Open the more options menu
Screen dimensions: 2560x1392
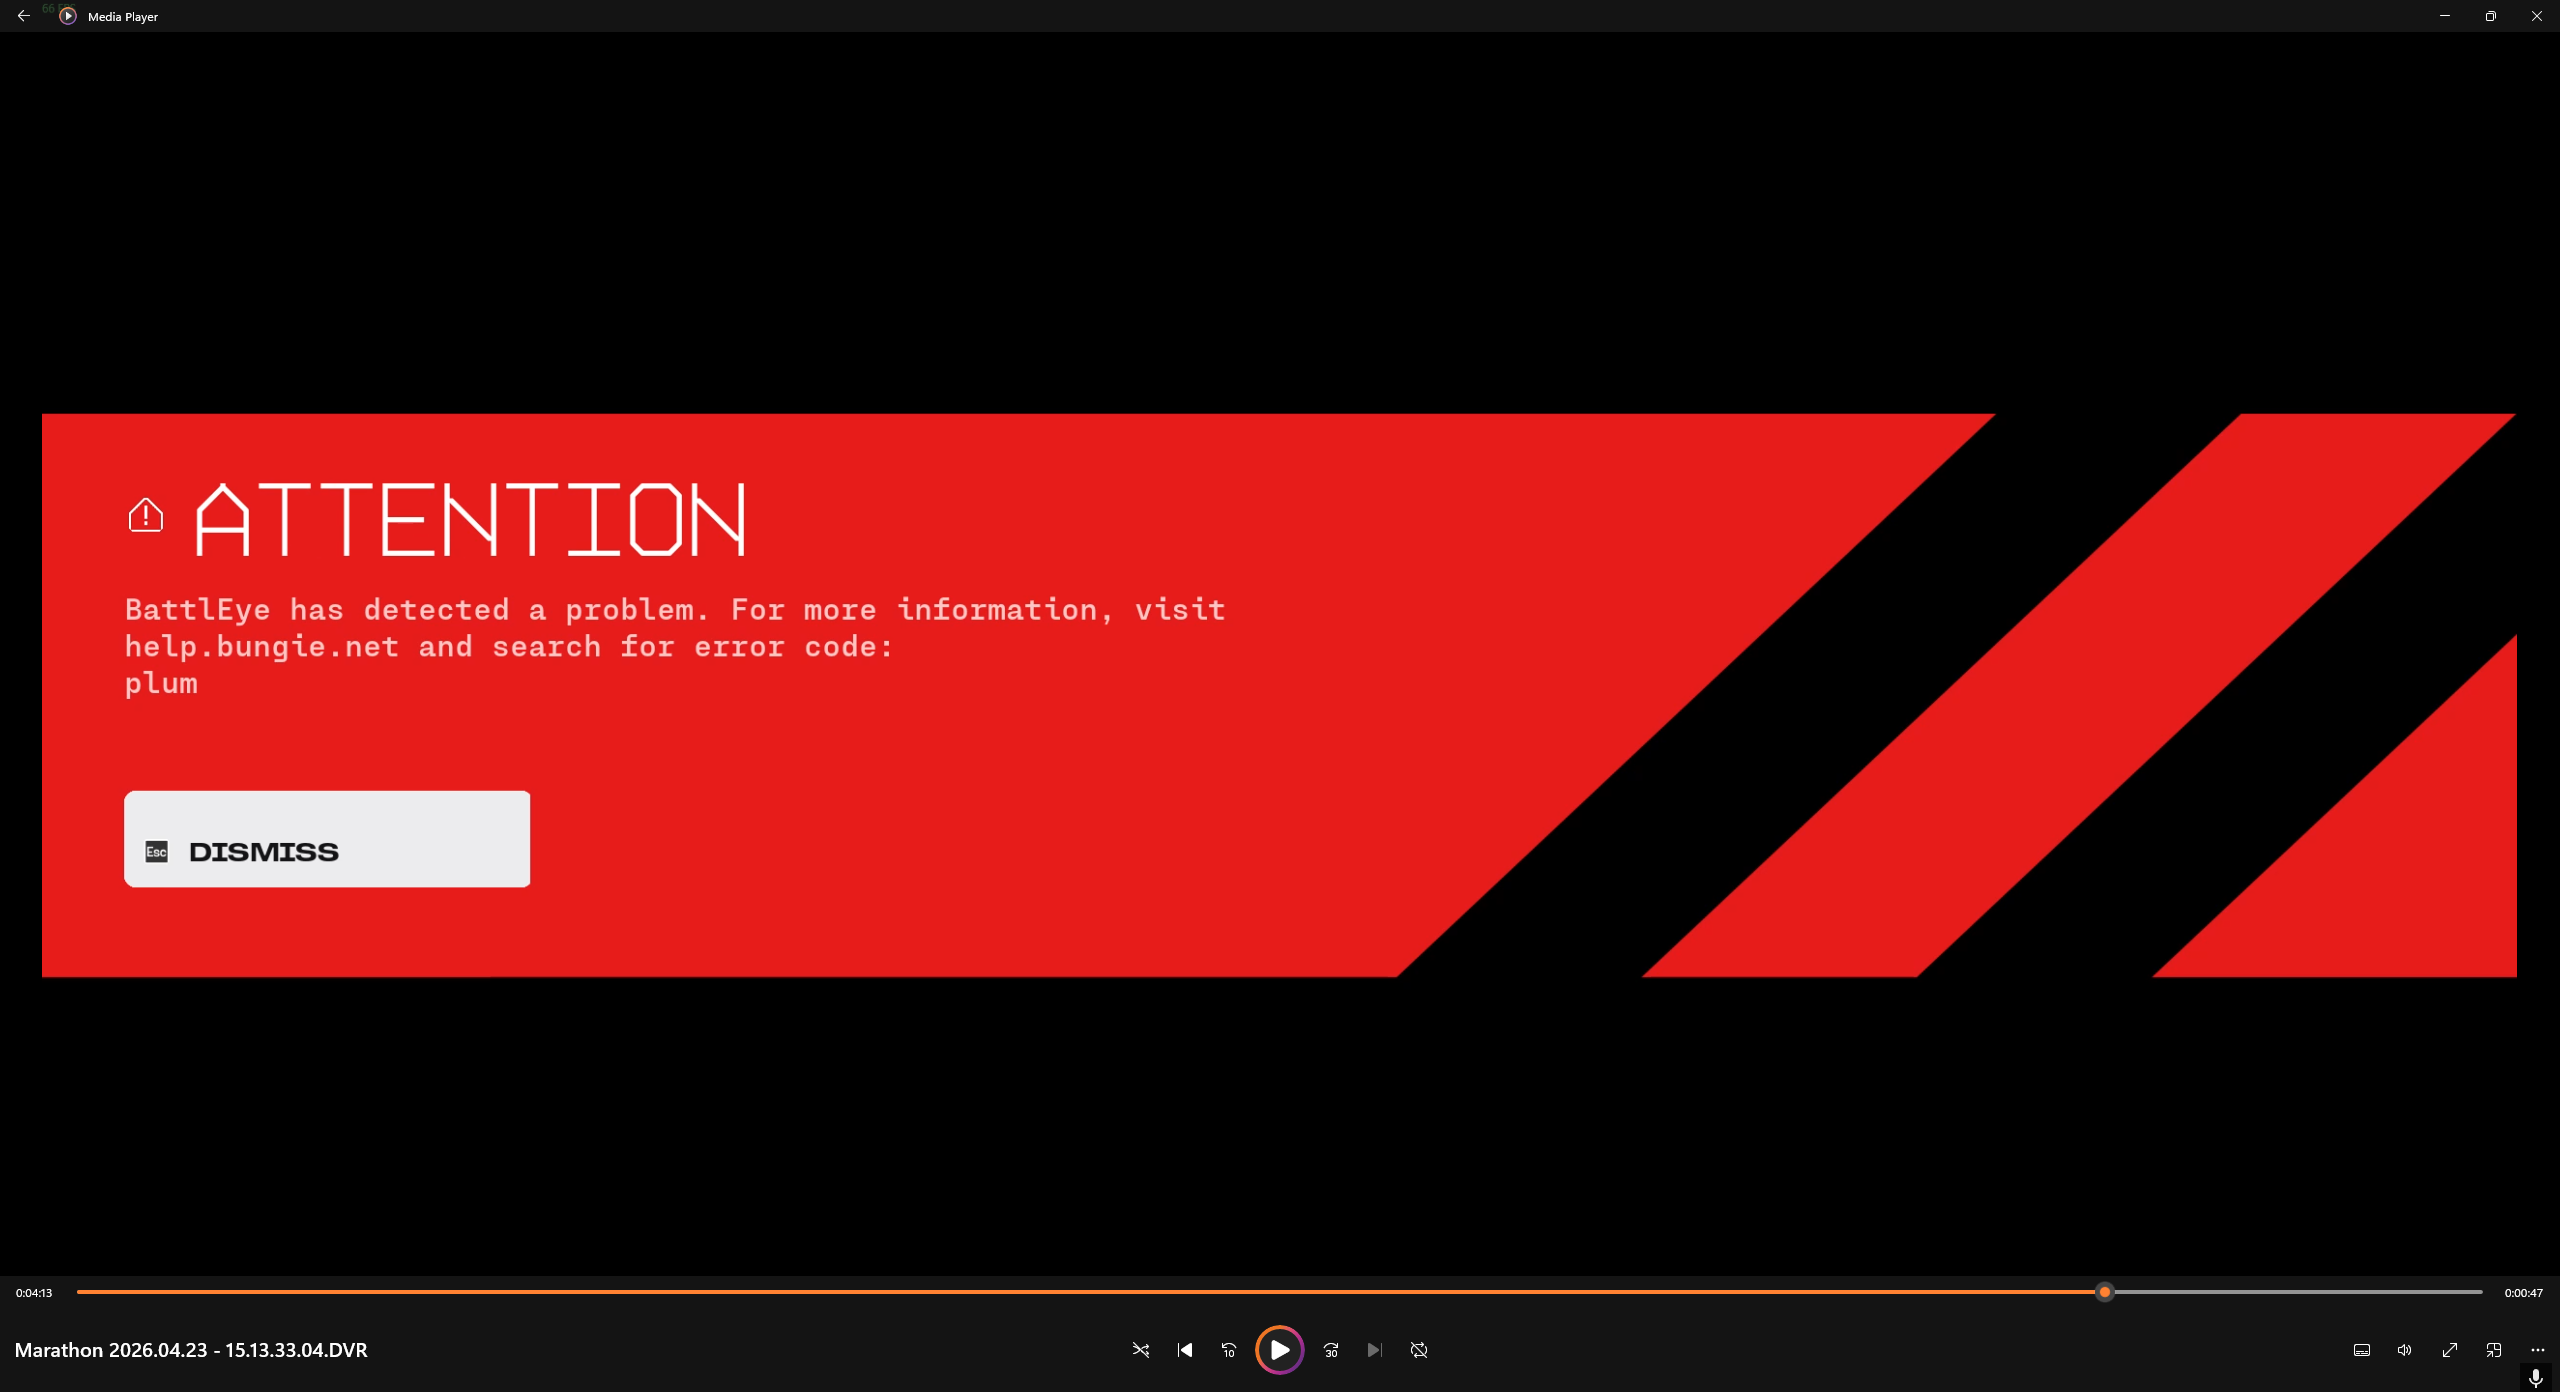[x=2538, y=1350]
